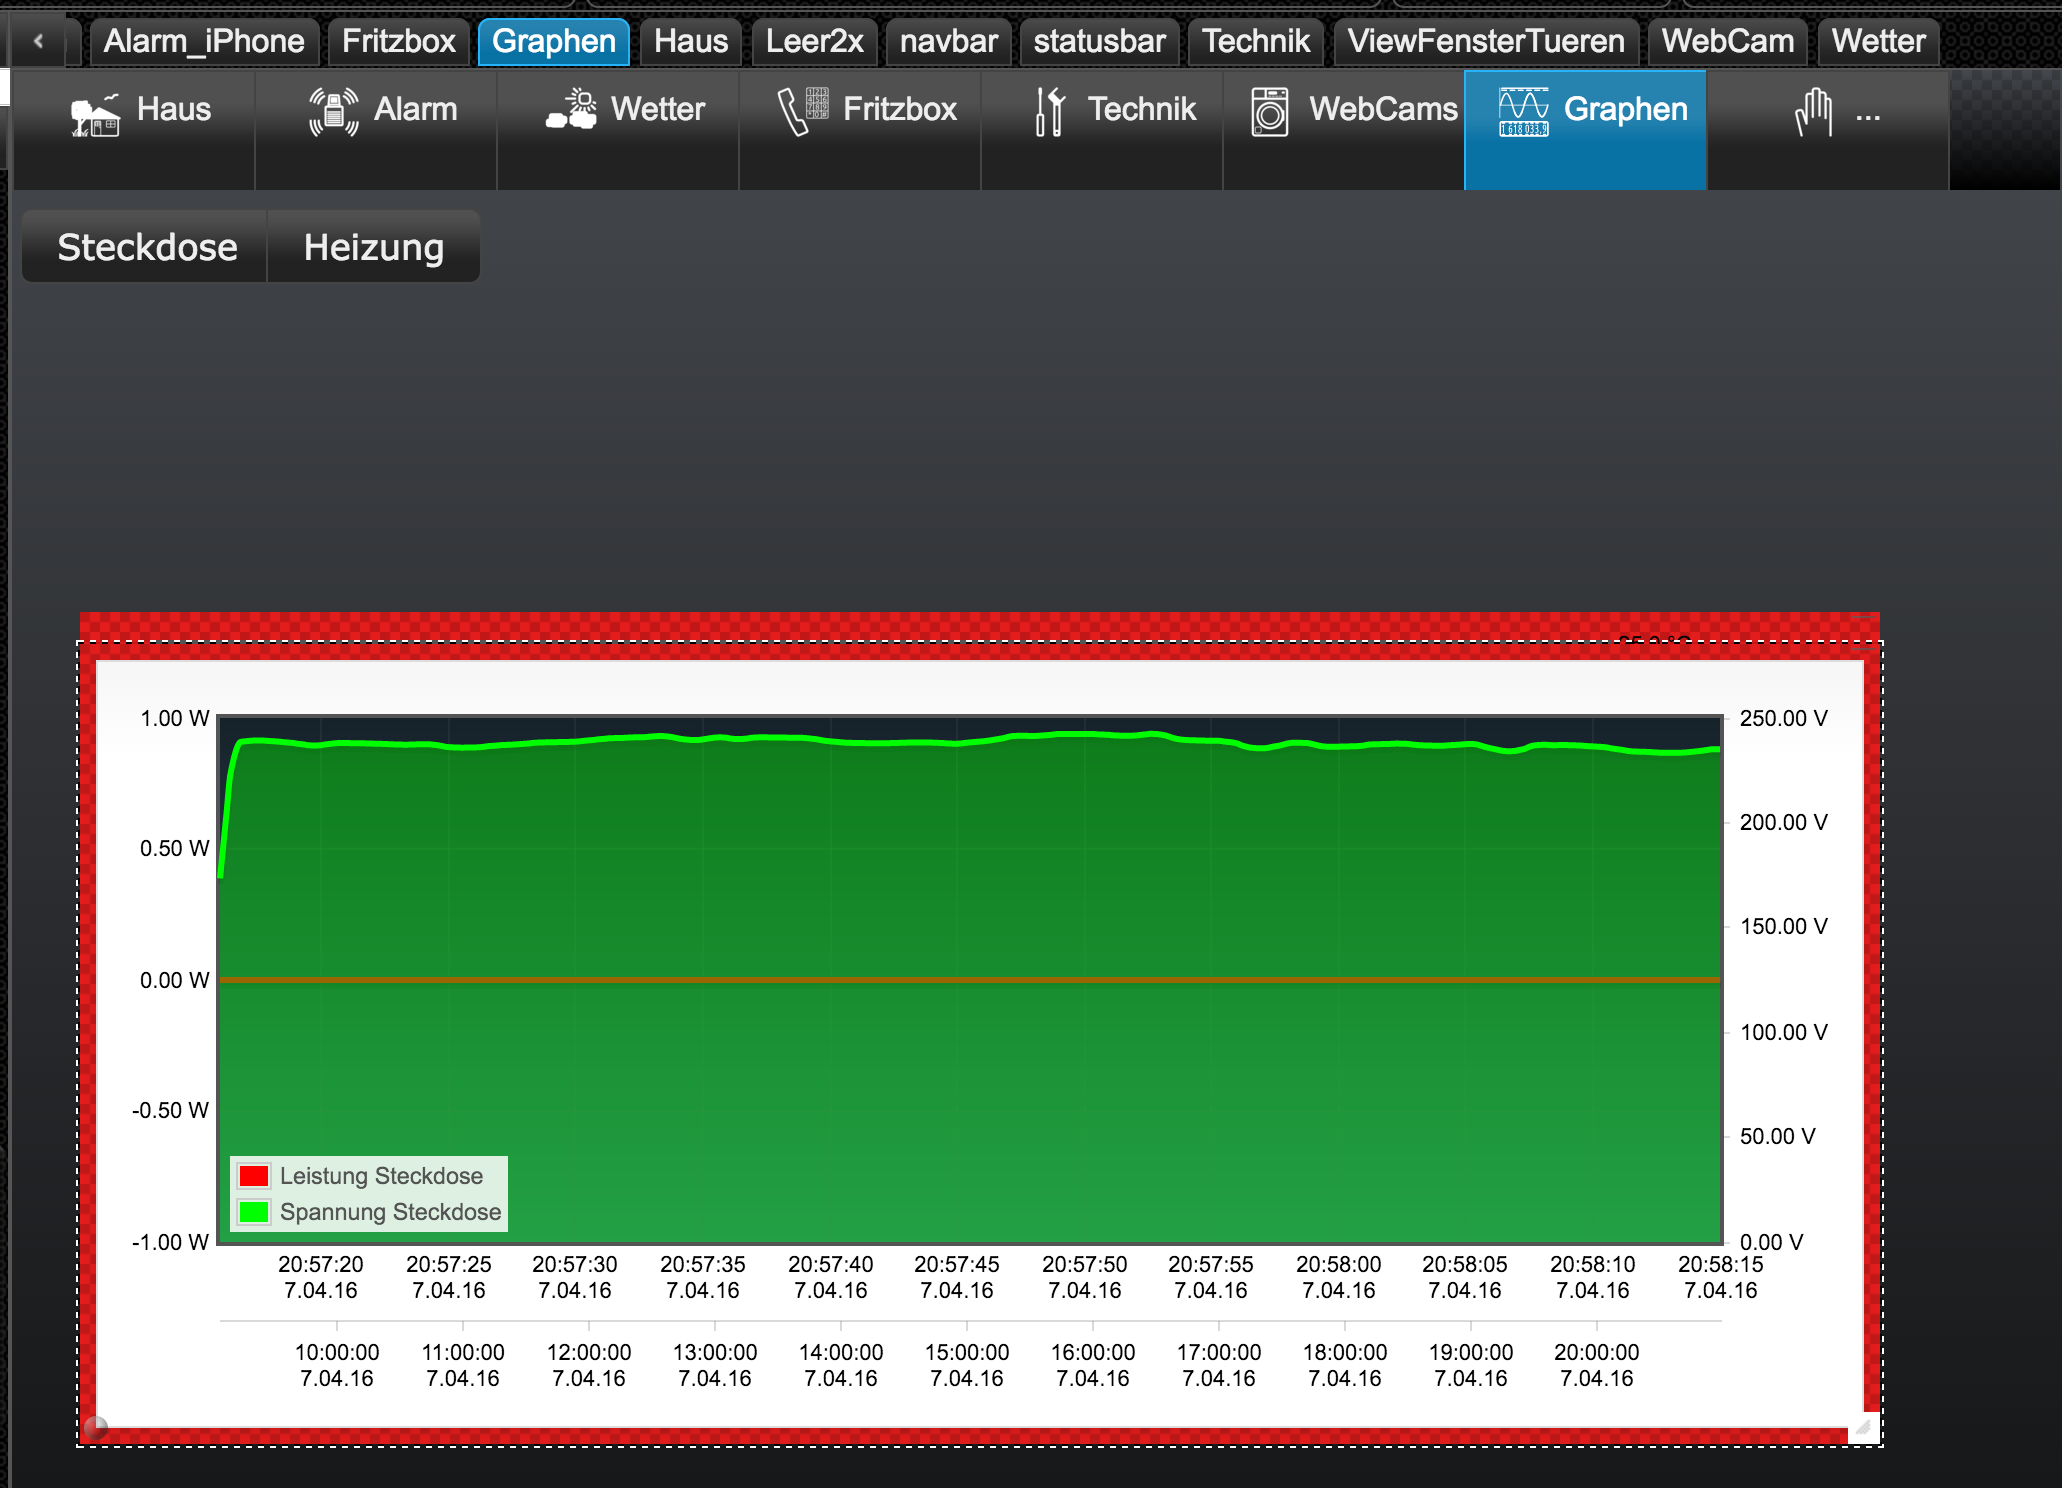The image size is (2062, 1488).
Task: Open the ellipsis more menu item
Action: pyautogui.click(x=1828, y=129)
